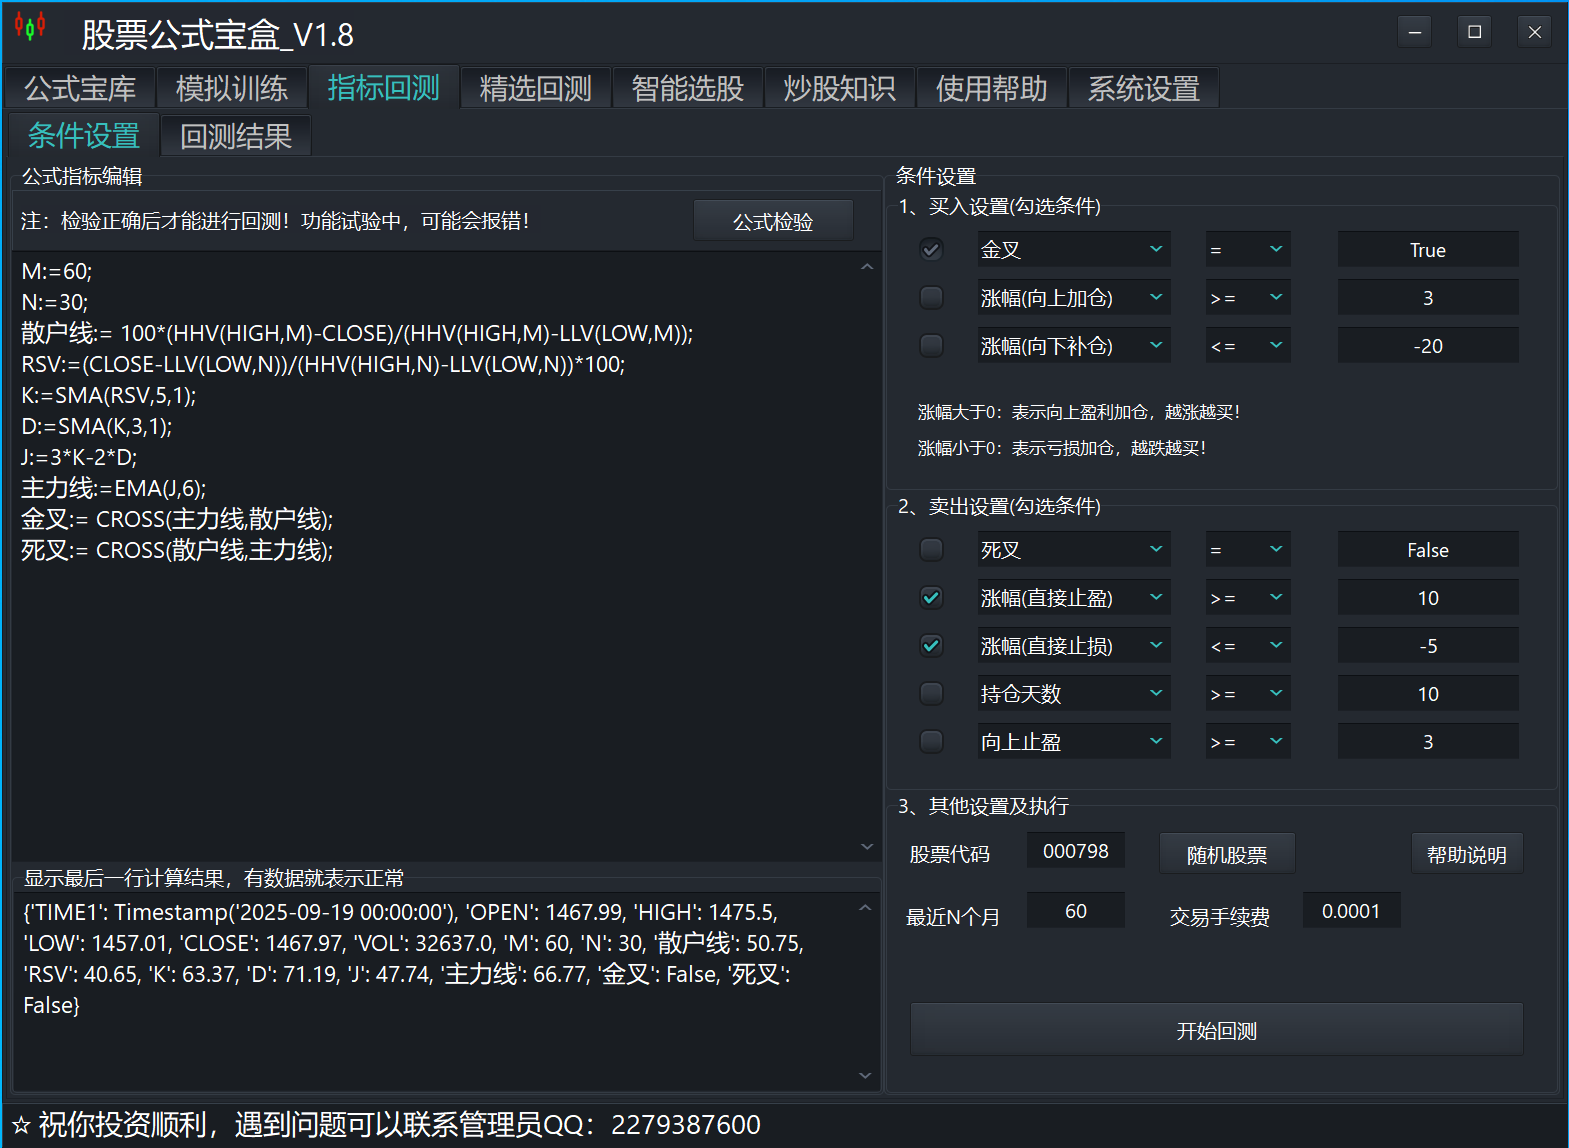The height and width of the screenshot is (1148, 1569).
Task: Open the 向上止盈 condition dropdown
Action: [x=1073, y=741]
